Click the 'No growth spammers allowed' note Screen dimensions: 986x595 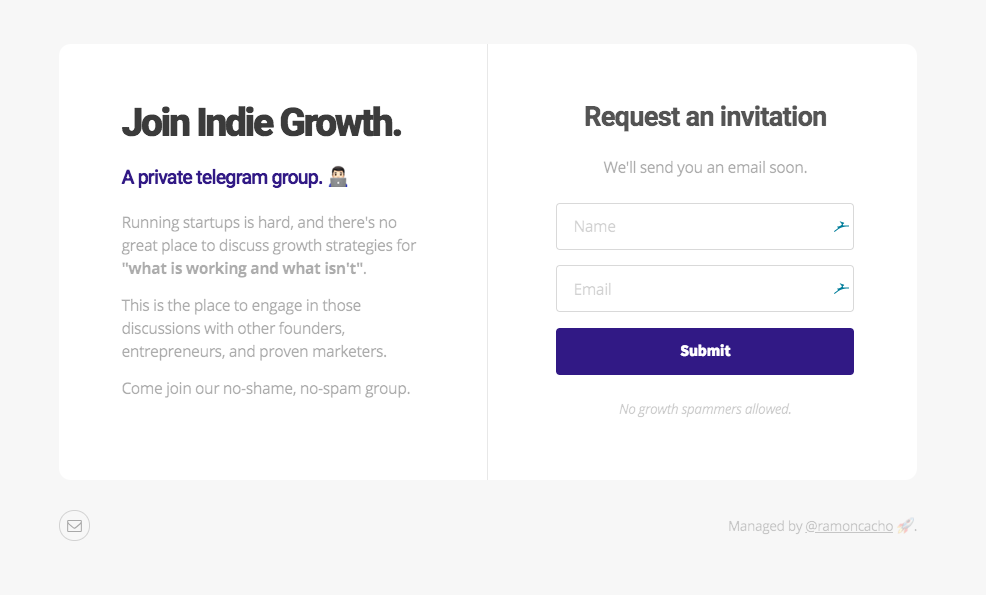(x=704, y=409)
